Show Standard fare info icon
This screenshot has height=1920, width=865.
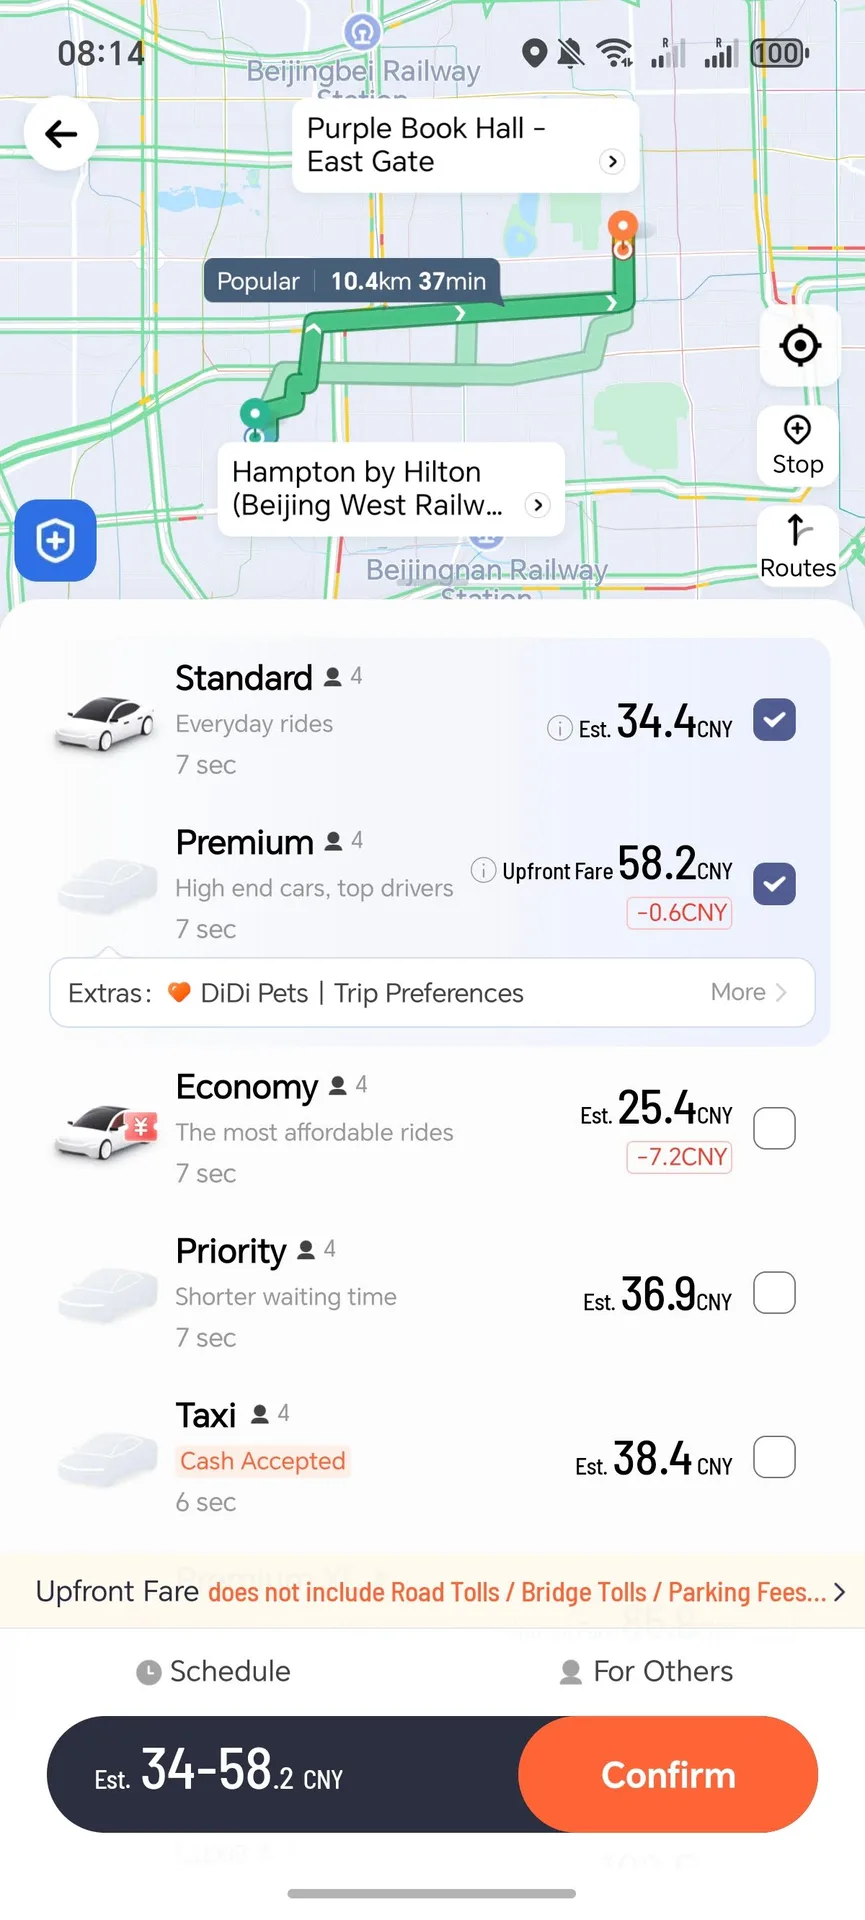pos(560,728)
